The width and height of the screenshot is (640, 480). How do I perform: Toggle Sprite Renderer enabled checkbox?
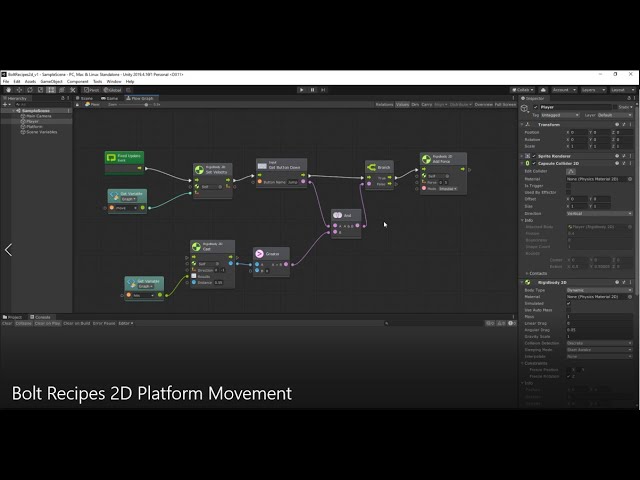tap(534, 156)
